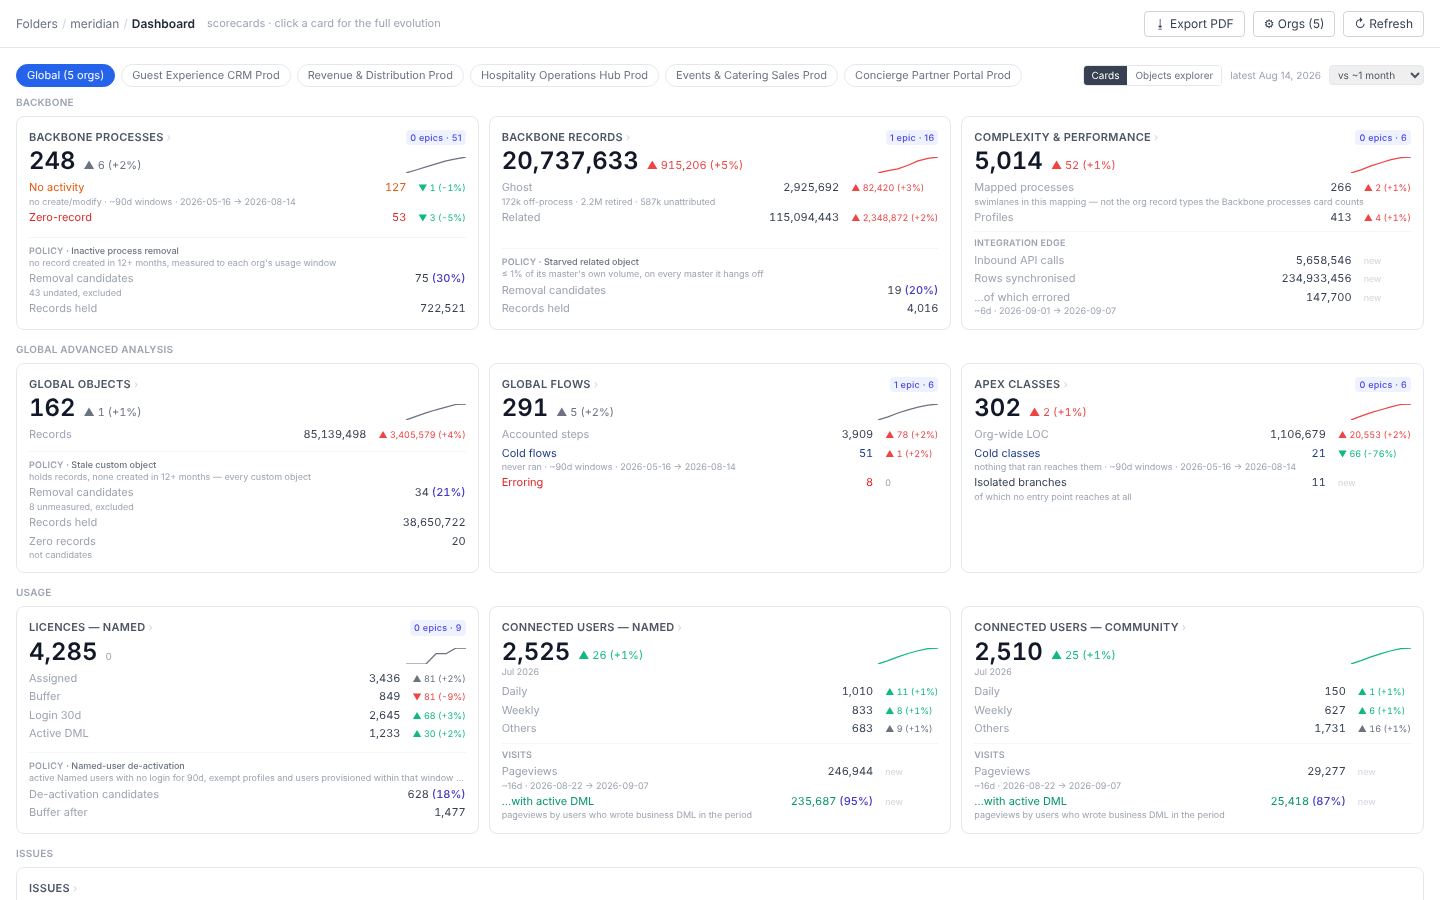
Task: Click the 75 (30%) removal candidates value
Action: (x=440, y=278)
